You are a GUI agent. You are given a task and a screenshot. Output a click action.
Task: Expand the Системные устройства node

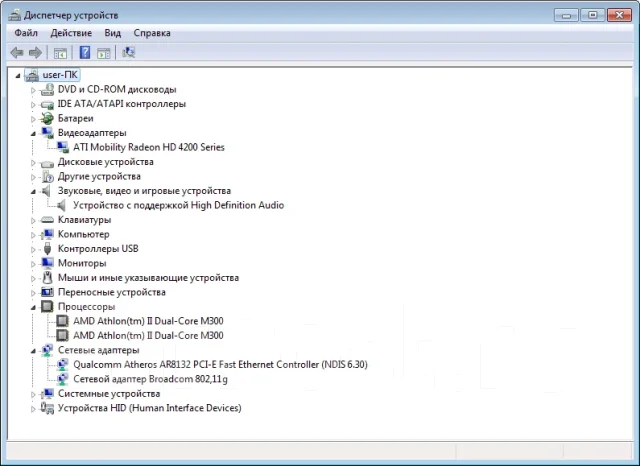tap(33, 394)
